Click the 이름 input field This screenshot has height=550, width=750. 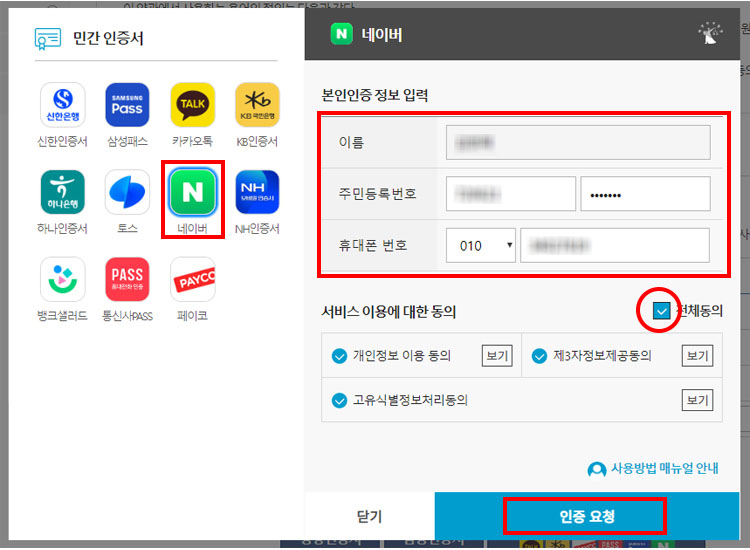[x=578, y=143]
